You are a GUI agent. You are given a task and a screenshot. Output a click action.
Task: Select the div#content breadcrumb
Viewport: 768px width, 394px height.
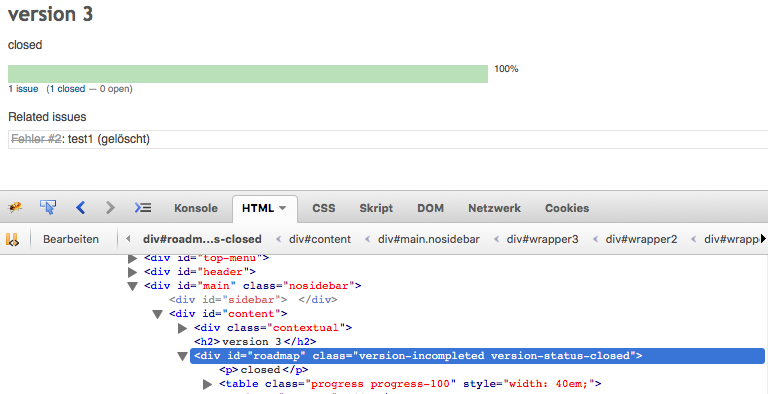coord(320,239)
